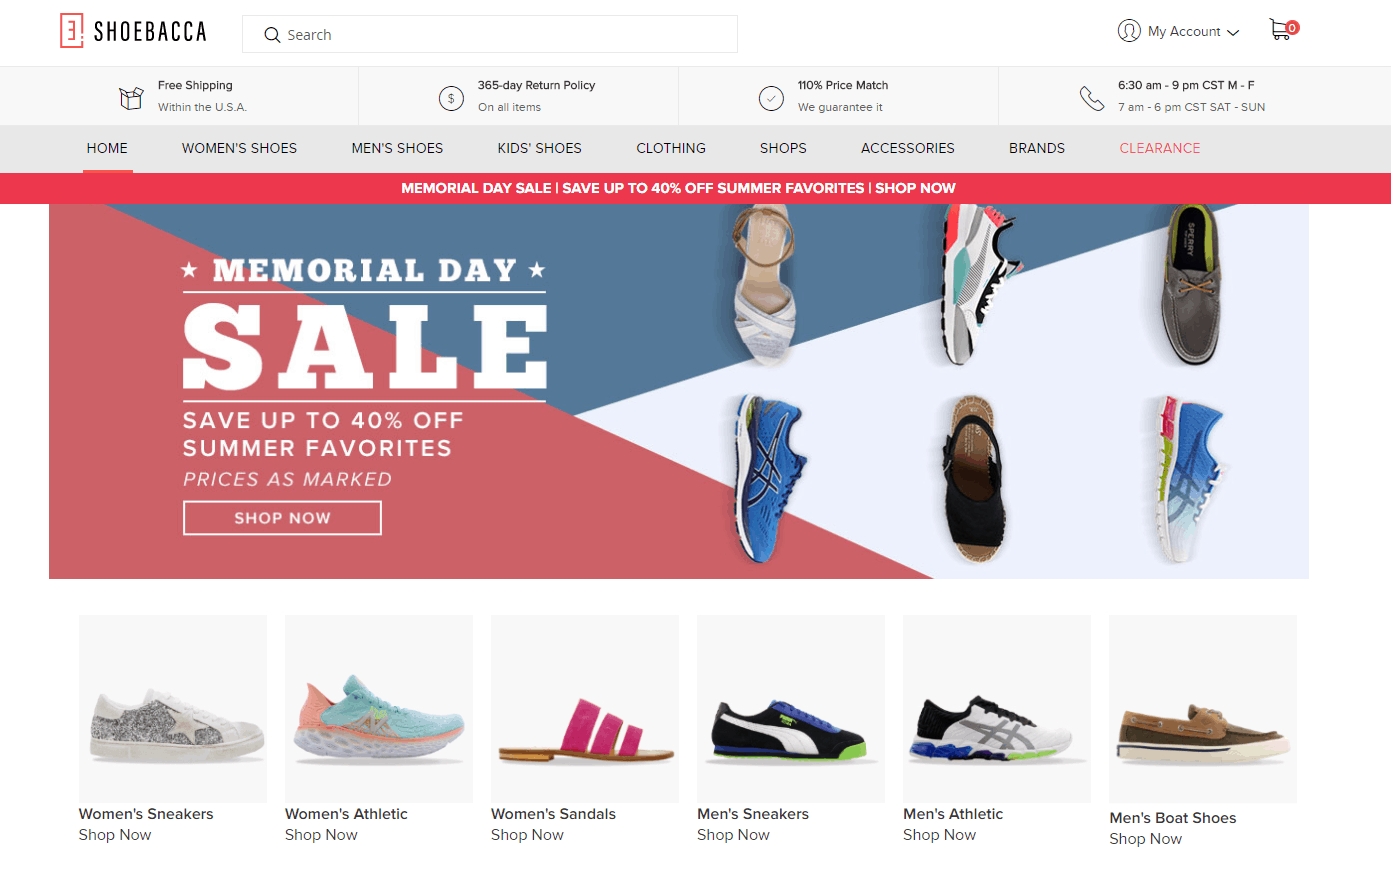
Task: Click Shop Now under Men's Sneakers
Action: (x=733, y=835)
